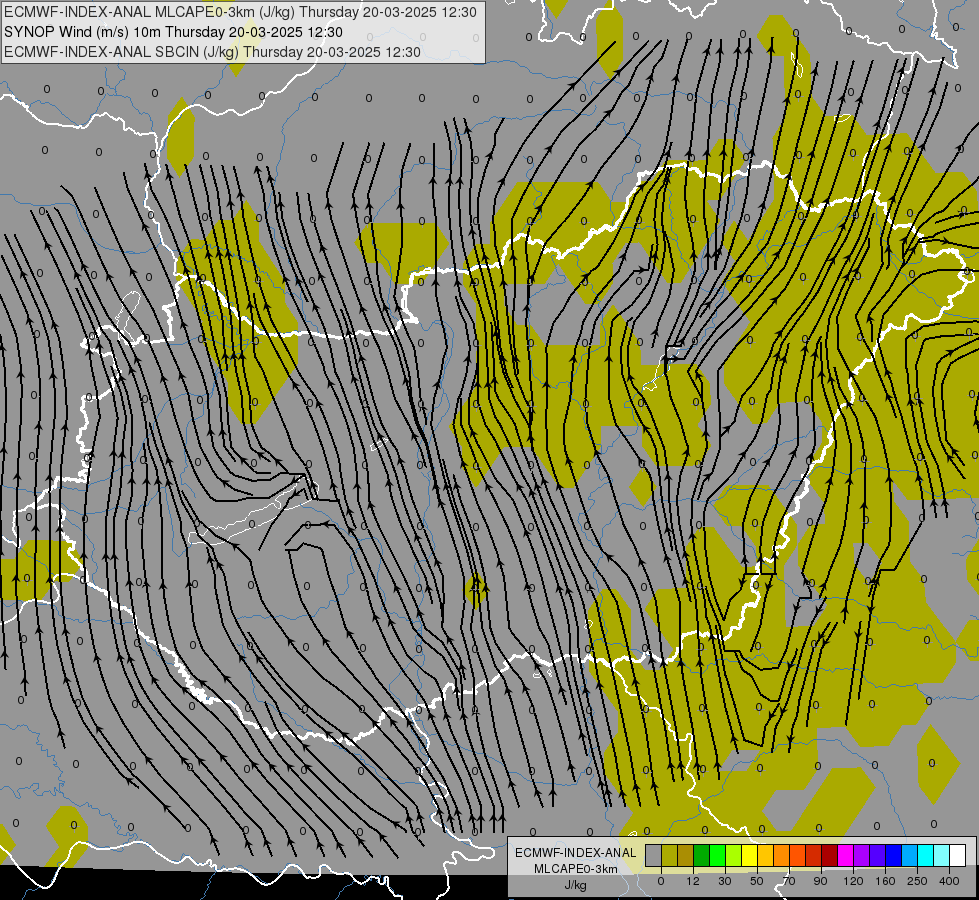Select the magenta swatch in the scale
Image resolution: width=979 pixels, height=900 pixels.
[x=846, y=855]
